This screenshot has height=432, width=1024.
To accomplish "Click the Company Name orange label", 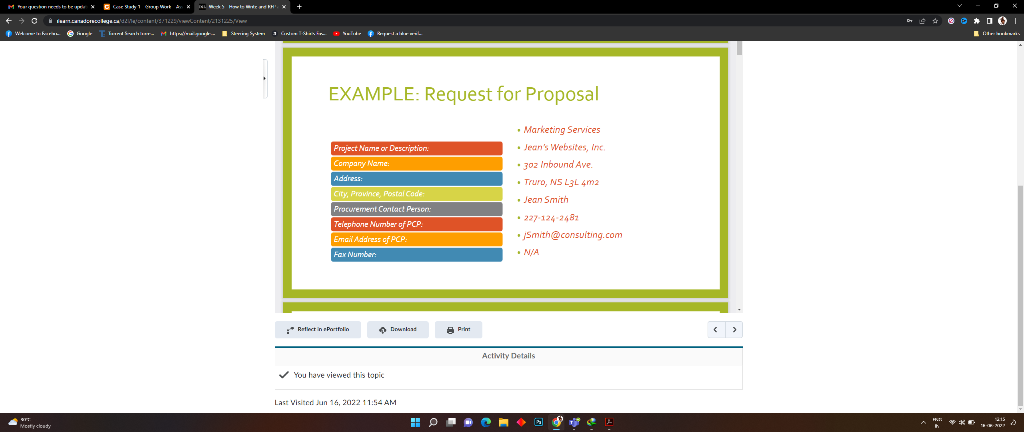I will tap(417, 164).
